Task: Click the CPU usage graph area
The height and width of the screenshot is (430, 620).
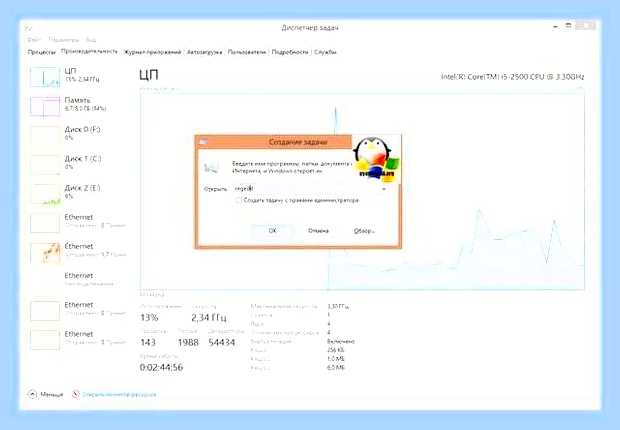Action: (362, 191)
